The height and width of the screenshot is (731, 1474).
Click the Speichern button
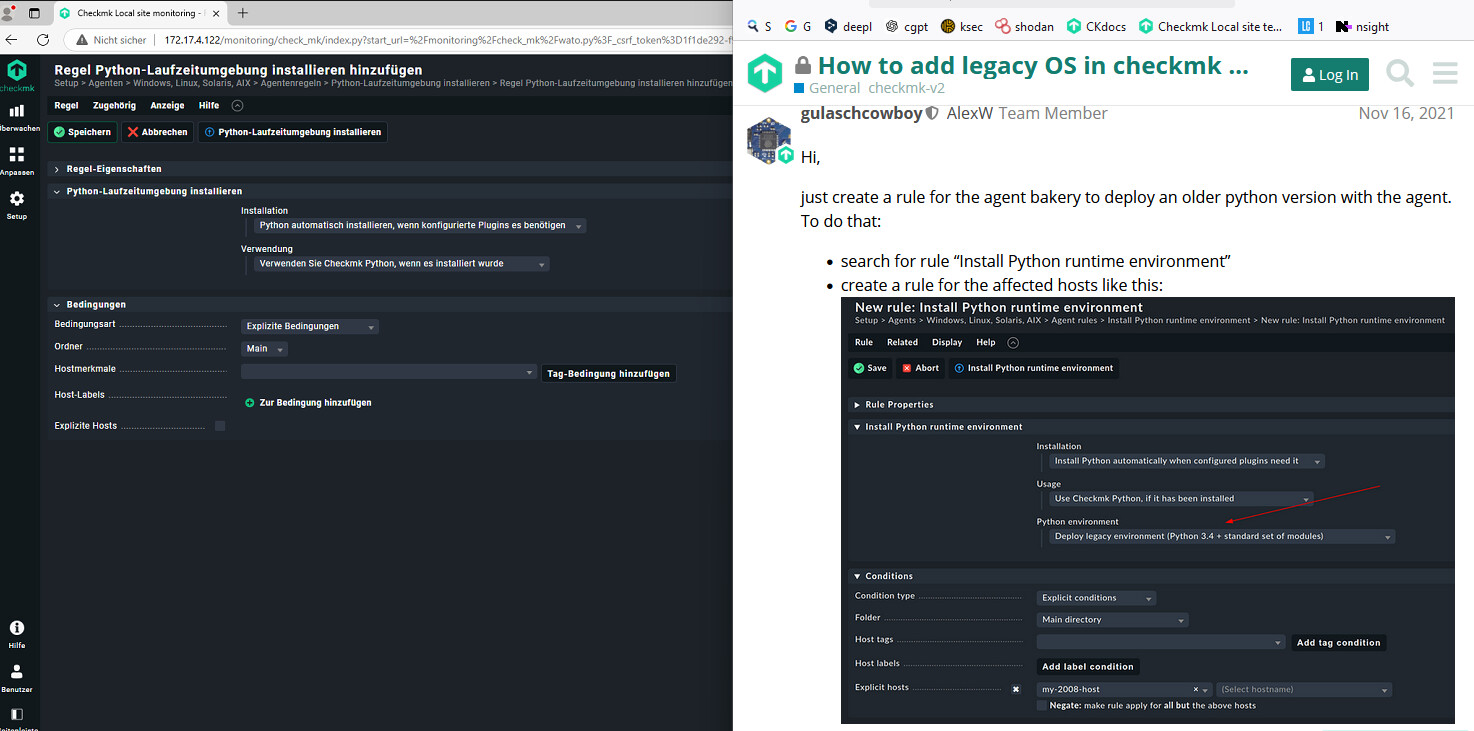82,131
